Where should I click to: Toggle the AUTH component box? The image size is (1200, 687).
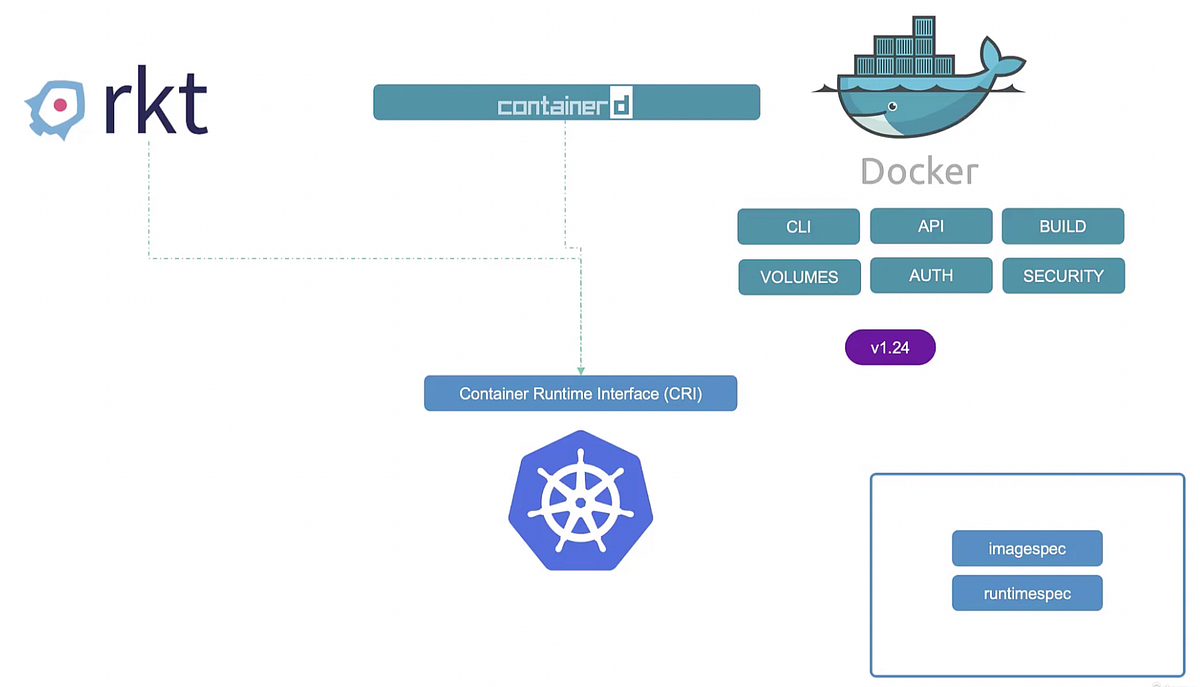[x=930, y=275]
